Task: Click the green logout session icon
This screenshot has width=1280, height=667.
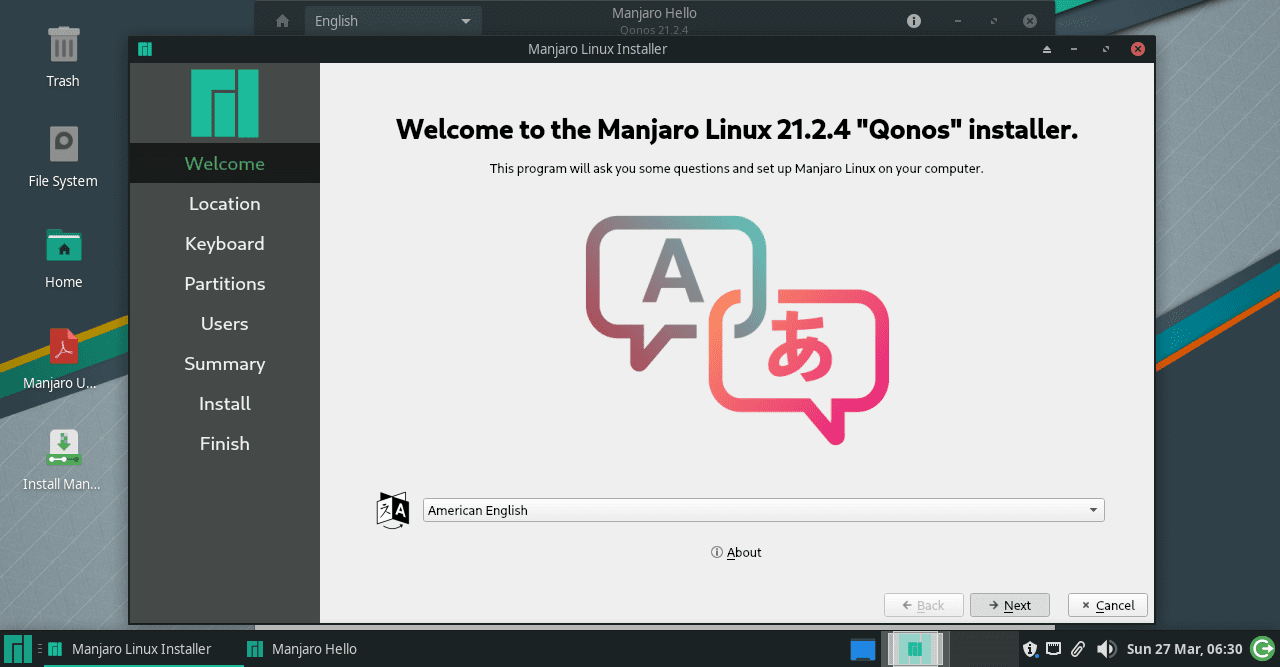Action: [x=1262, y=649]
